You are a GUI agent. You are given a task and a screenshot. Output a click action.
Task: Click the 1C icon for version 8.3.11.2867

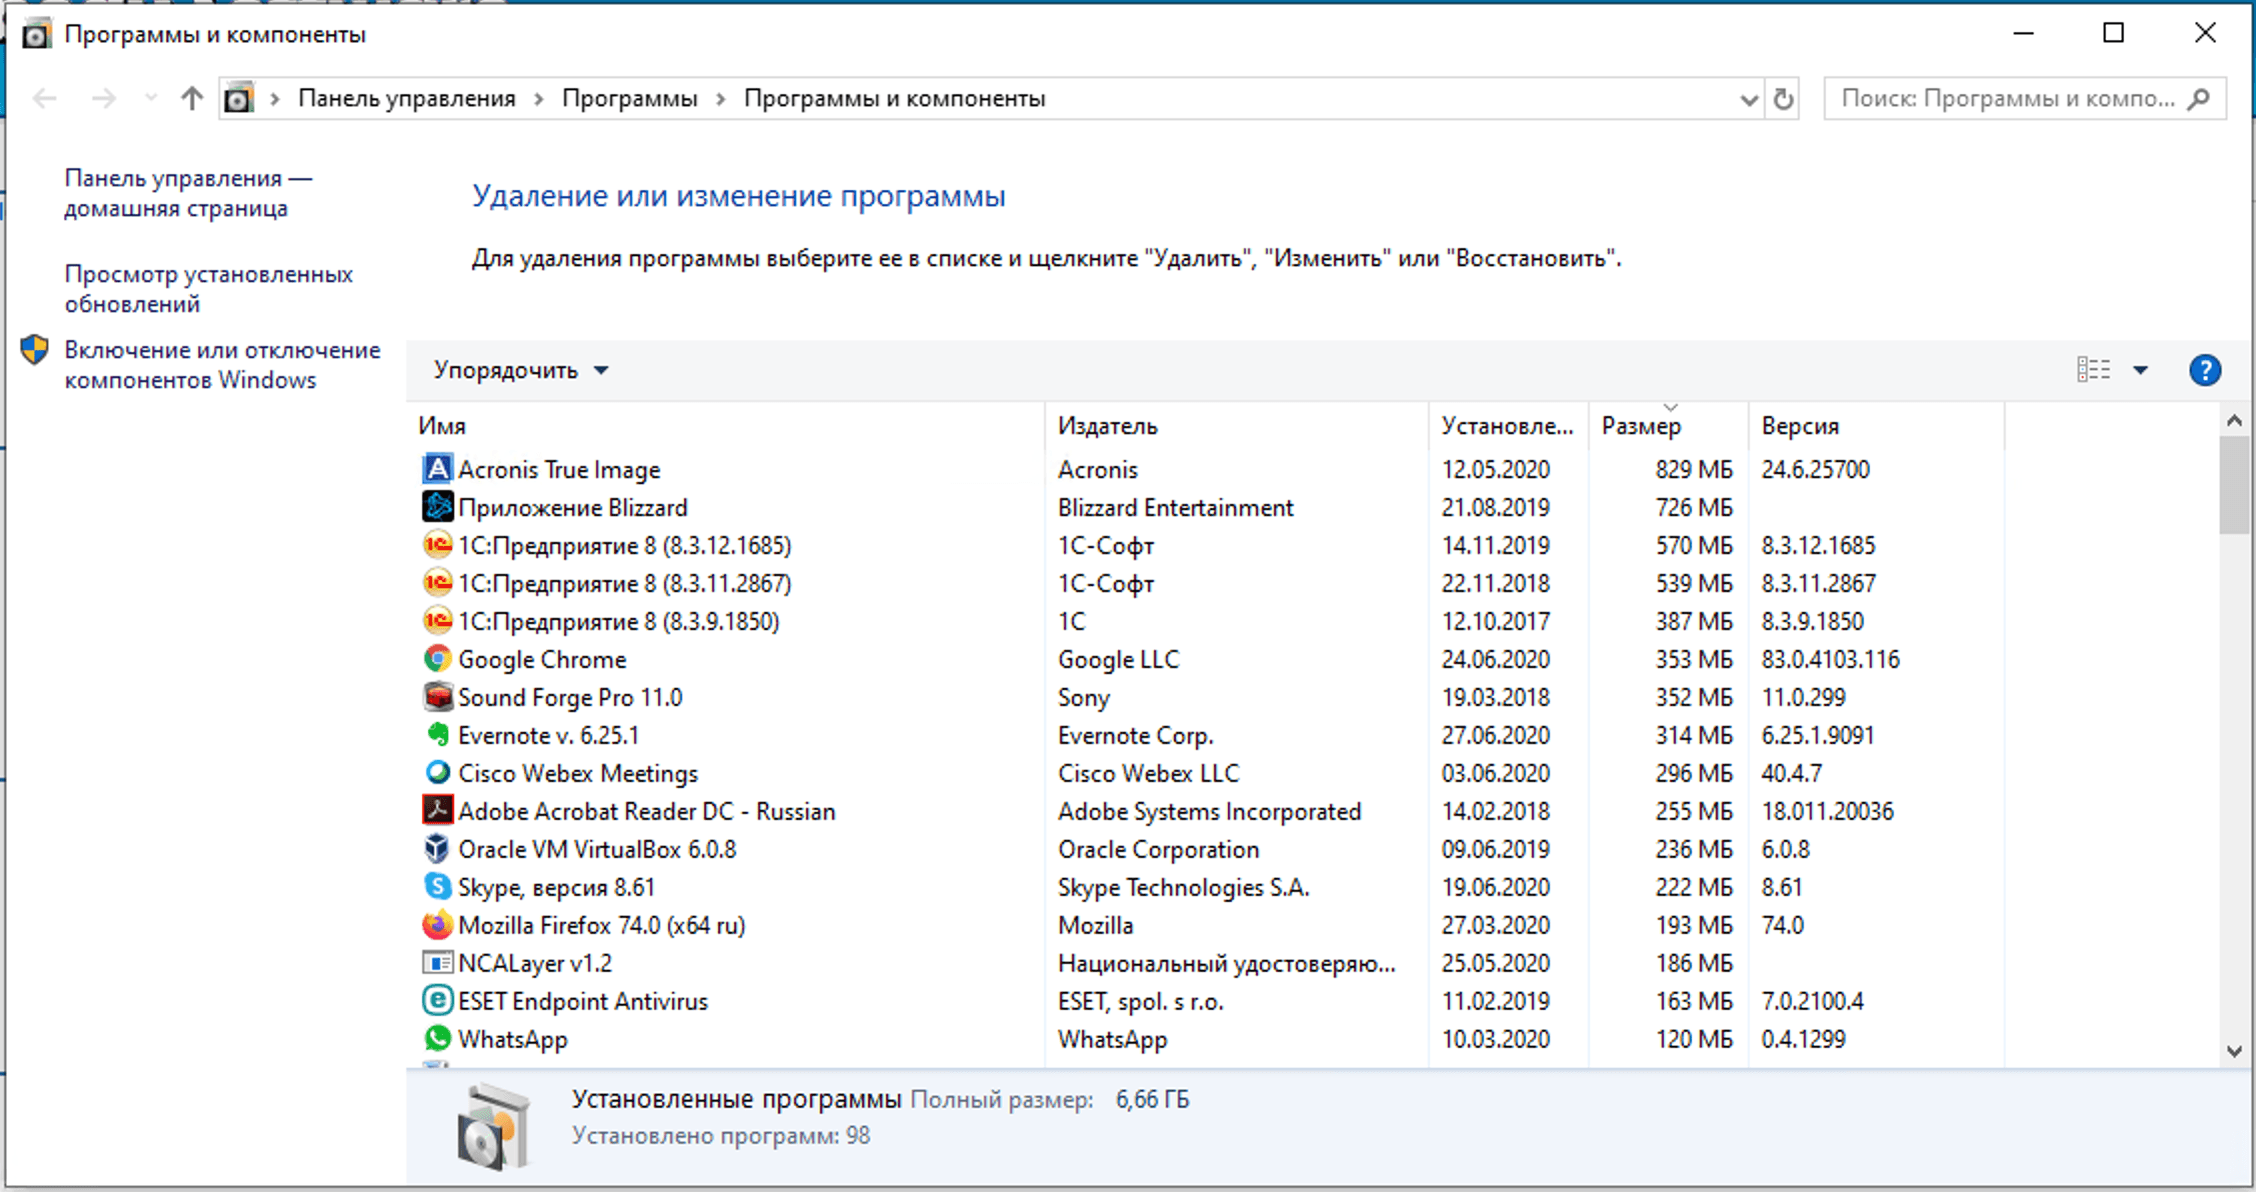pos(437,583)
